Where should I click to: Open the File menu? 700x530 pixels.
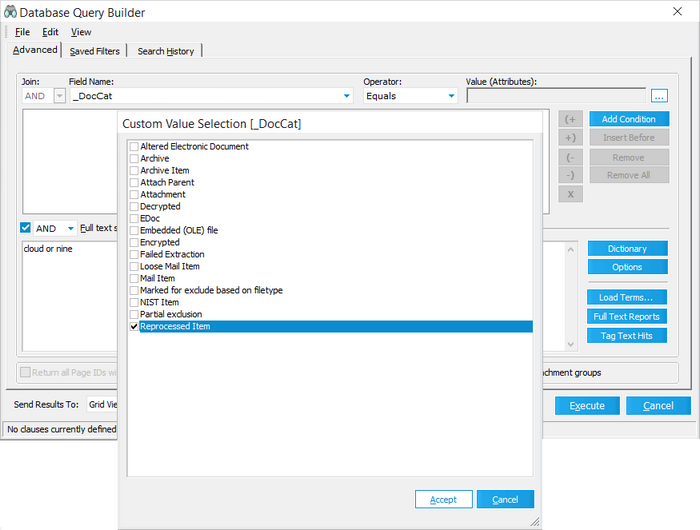(x=22, y=32)
